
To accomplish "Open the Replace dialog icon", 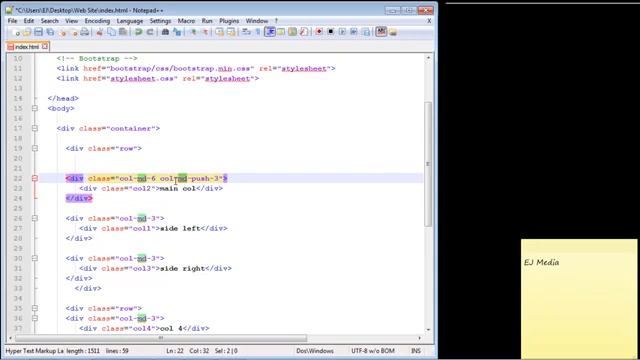I will (177, 32).
